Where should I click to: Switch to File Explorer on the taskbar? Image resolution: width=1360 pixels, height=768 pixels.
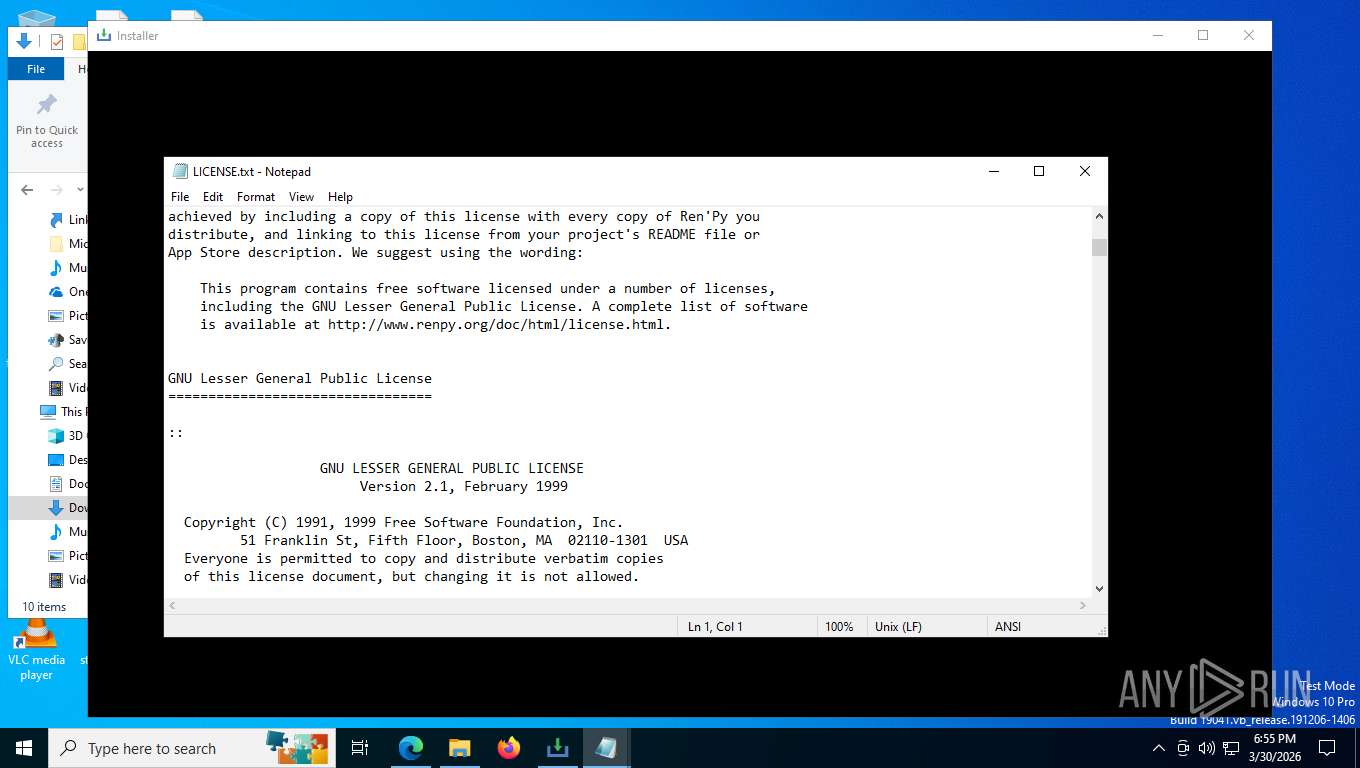click(x=459, y=748)
